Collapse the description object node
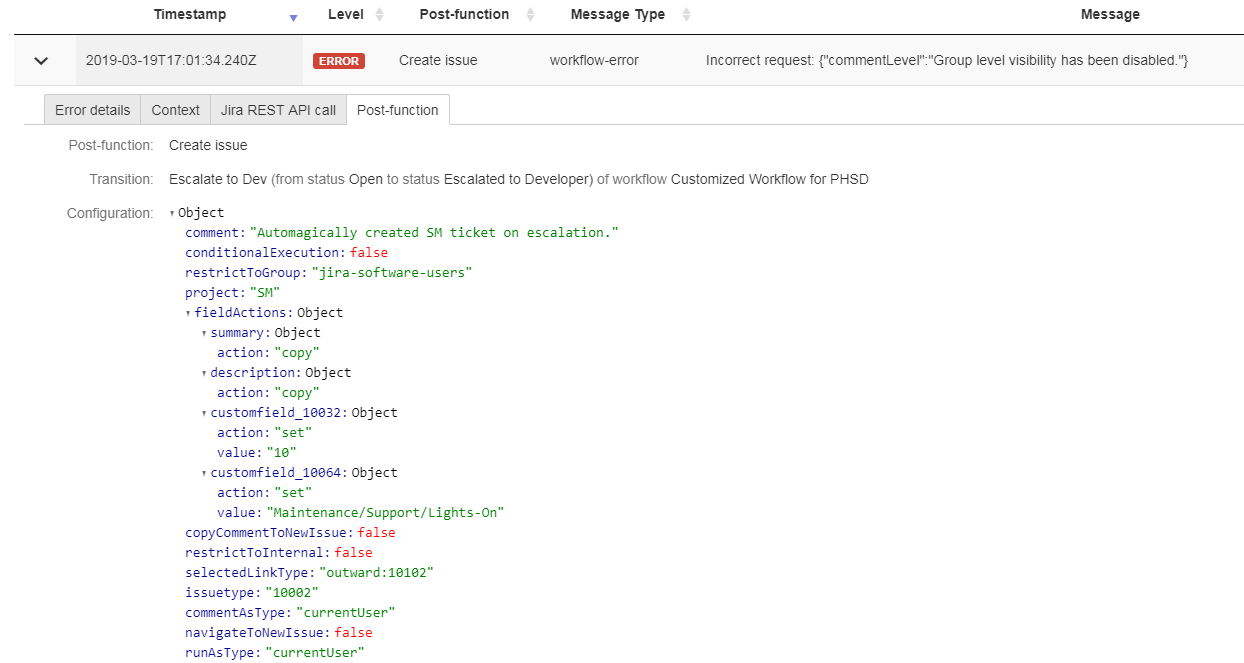 point(204,373)
